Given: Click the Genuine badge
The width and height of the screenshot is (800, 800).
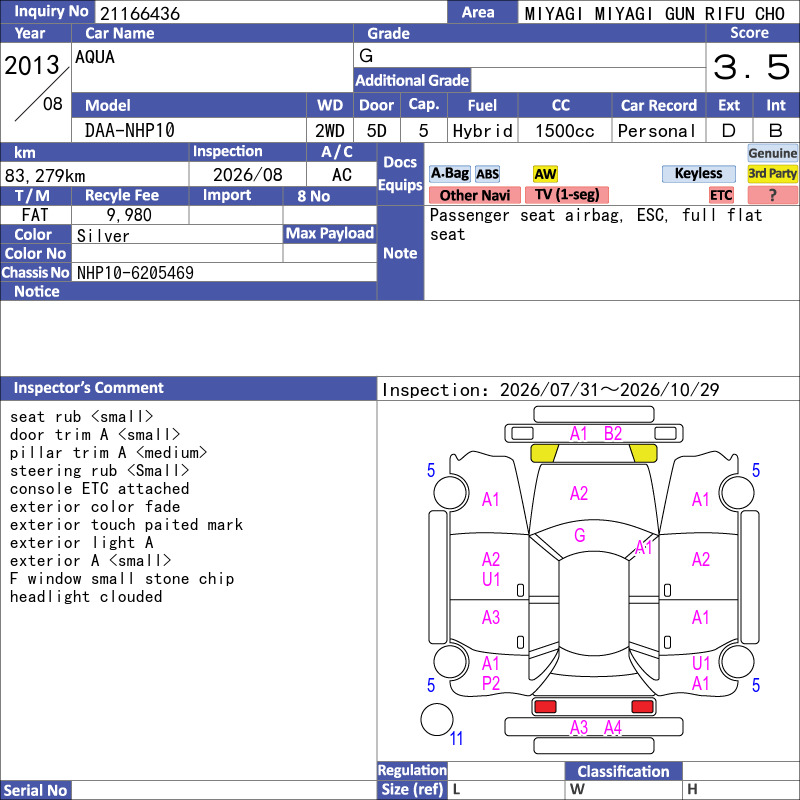Looking at the screenshot, I should [x=772, y=153].
